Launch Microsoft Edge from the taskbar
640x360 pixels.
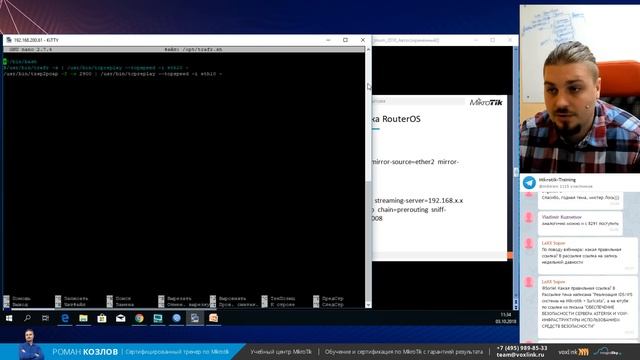coord(64,318)
